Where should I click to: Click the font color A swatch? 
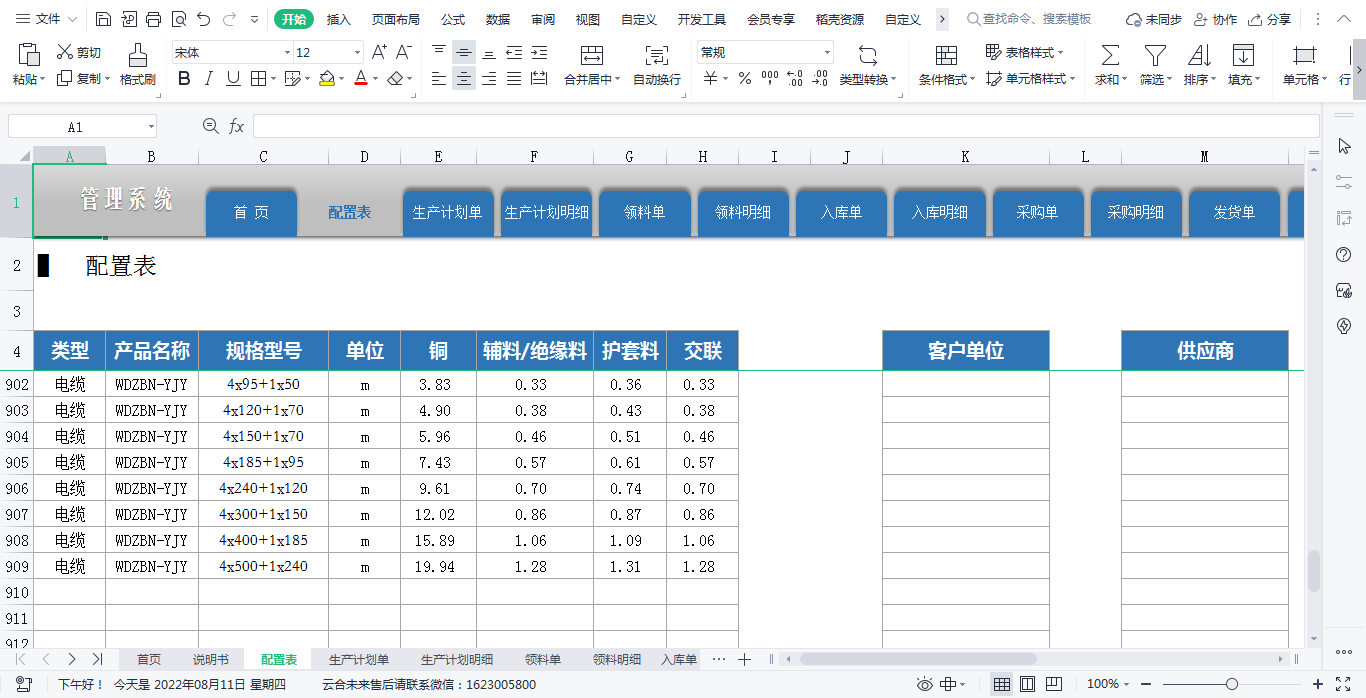(x=361, y=79)
